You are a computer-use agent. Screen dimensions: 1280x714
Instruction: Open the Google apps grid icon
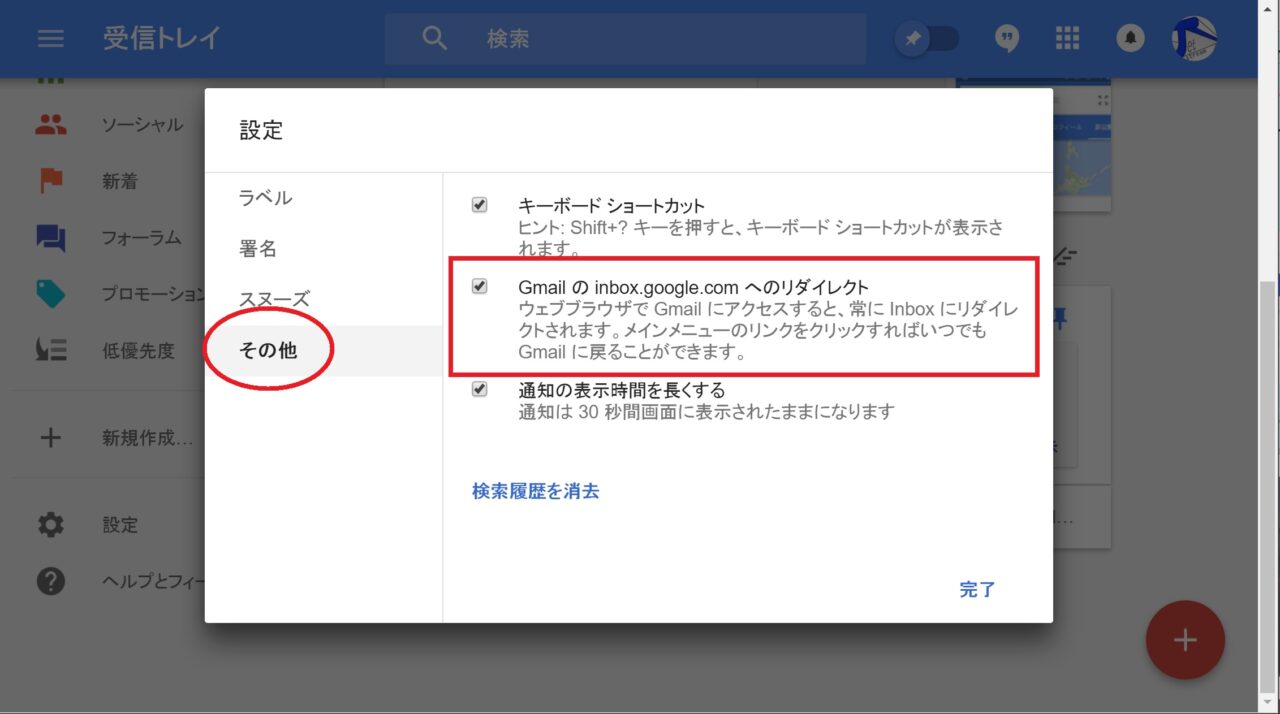[x=1067, y=39]
